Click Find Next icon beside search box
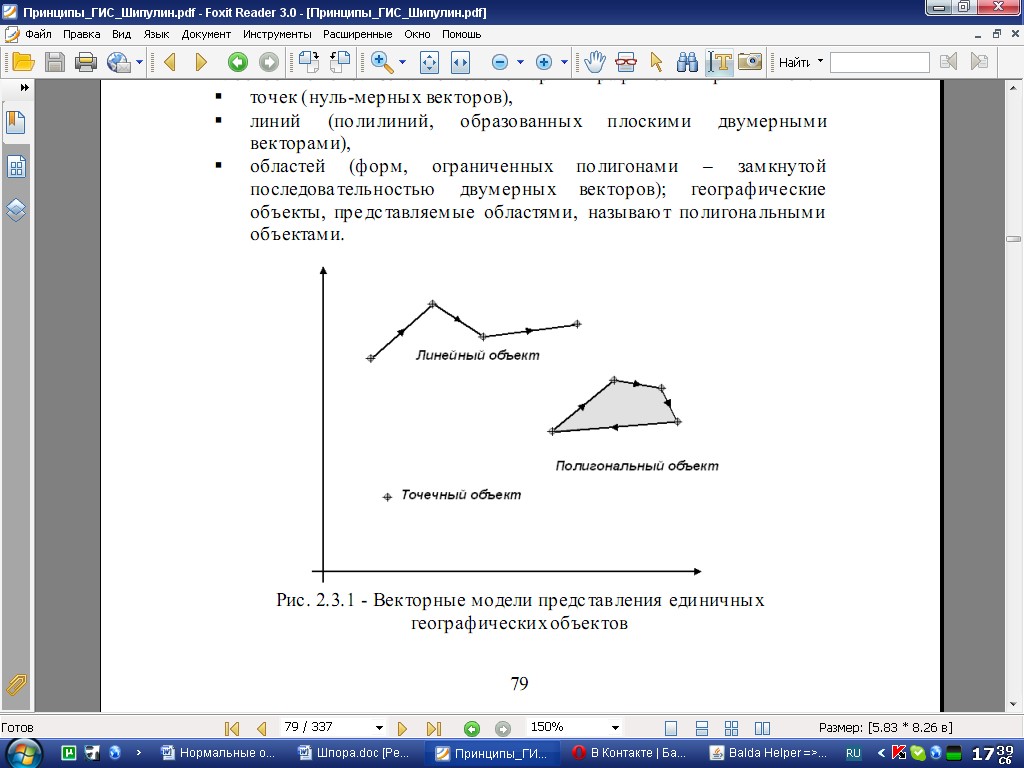The height and width of the screenshot is (768, 1024). pos(979,62)
